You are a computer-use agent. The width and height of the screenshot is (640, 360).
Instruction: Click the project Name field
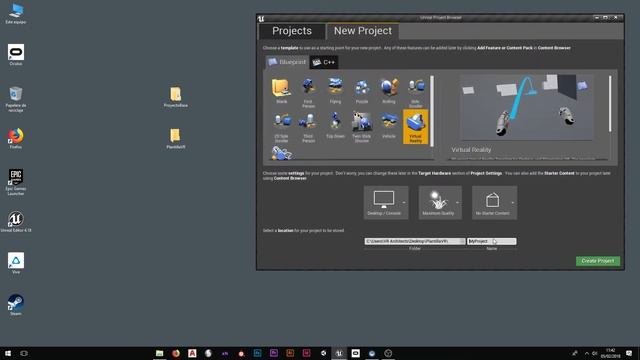[x=492, y=241]
